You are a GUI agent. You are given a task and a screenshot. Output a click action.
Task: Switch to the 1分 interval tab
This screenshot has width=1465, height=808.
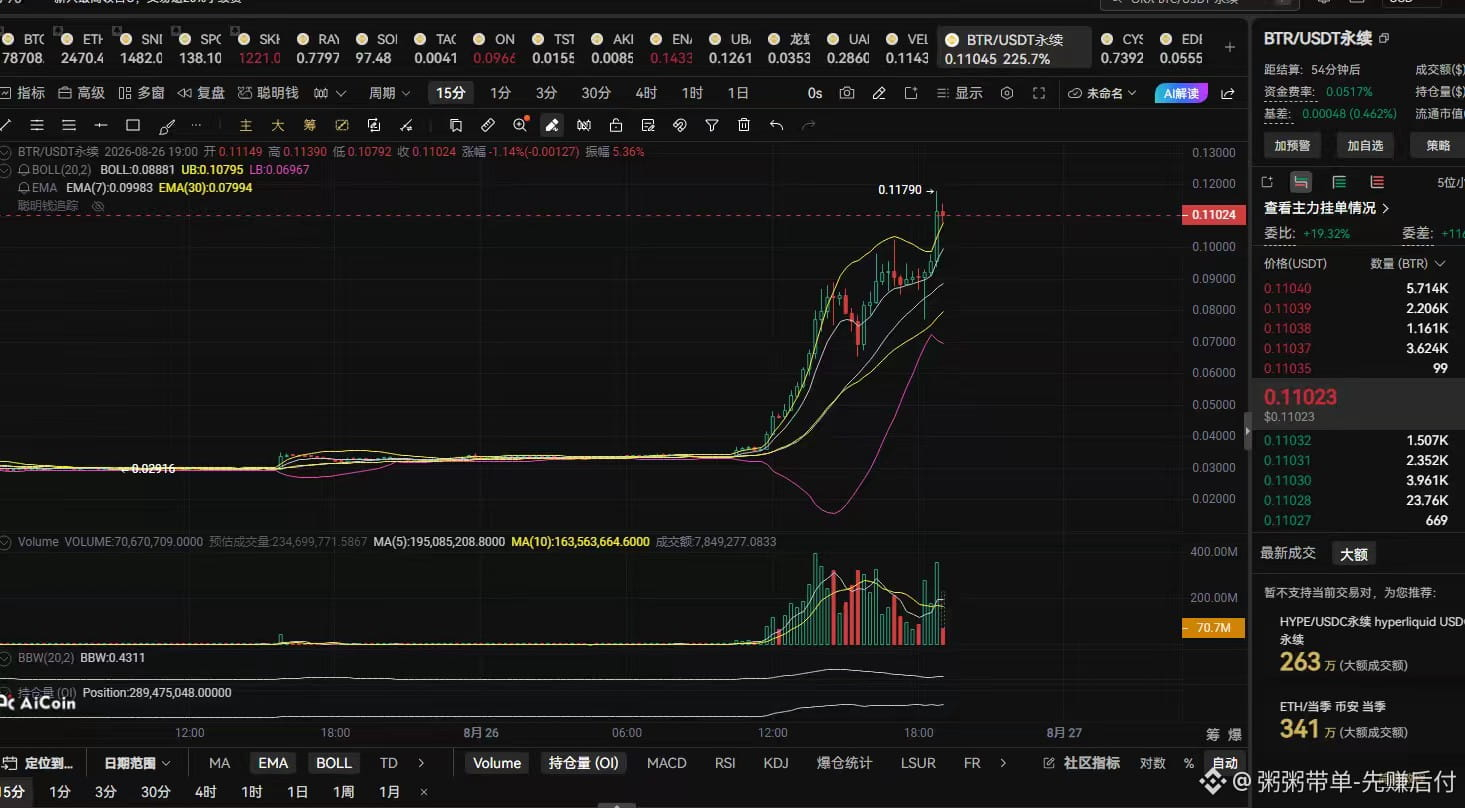click(x=501, y=93)
